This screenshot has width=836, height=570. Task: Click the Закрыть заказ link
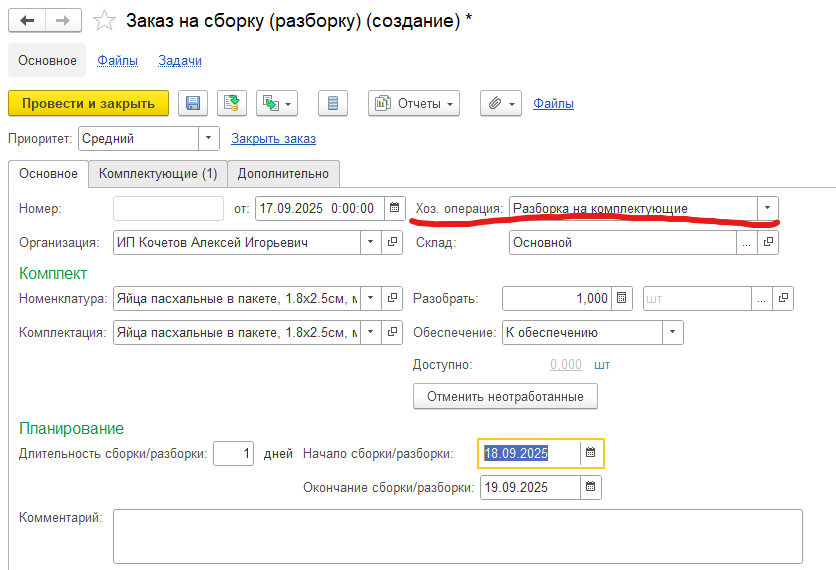point(273,139)
